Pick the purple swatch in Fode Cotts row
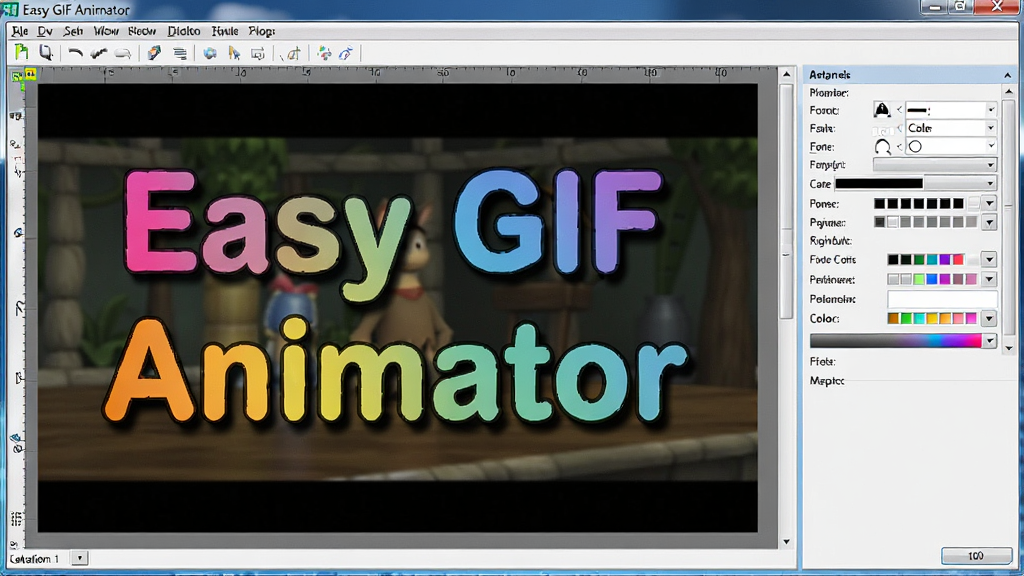Viewport: 1024px width, 576px height. click(945, 260)
